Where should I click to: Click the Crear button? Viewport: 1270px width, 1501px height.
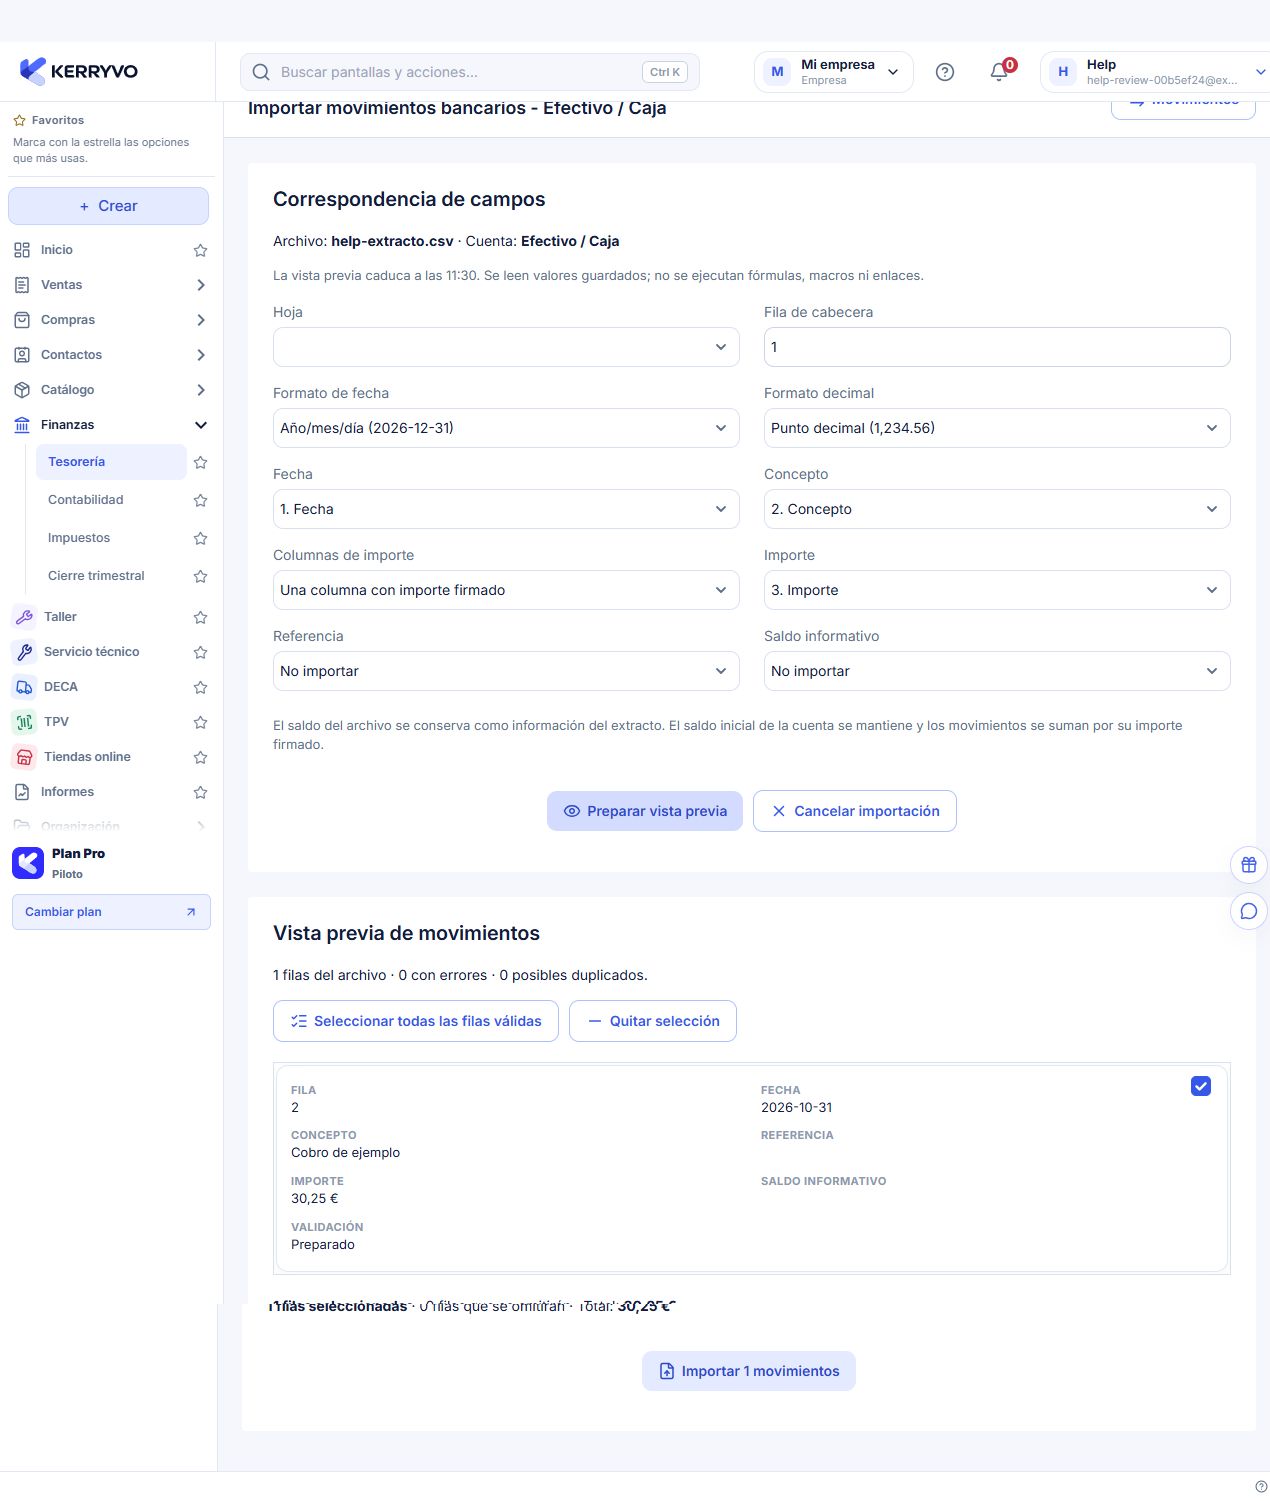pyautogui.click(x=108, y=206)
